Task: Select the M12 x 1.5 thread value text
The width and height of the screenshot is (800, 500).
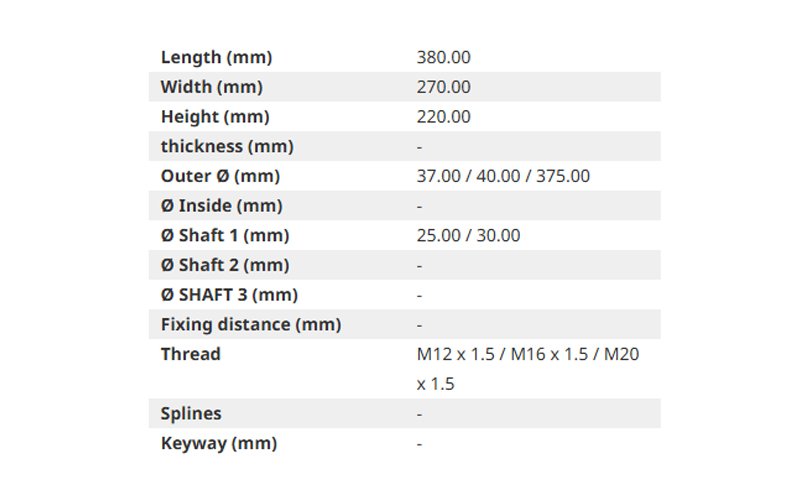Action: [456, 354]
